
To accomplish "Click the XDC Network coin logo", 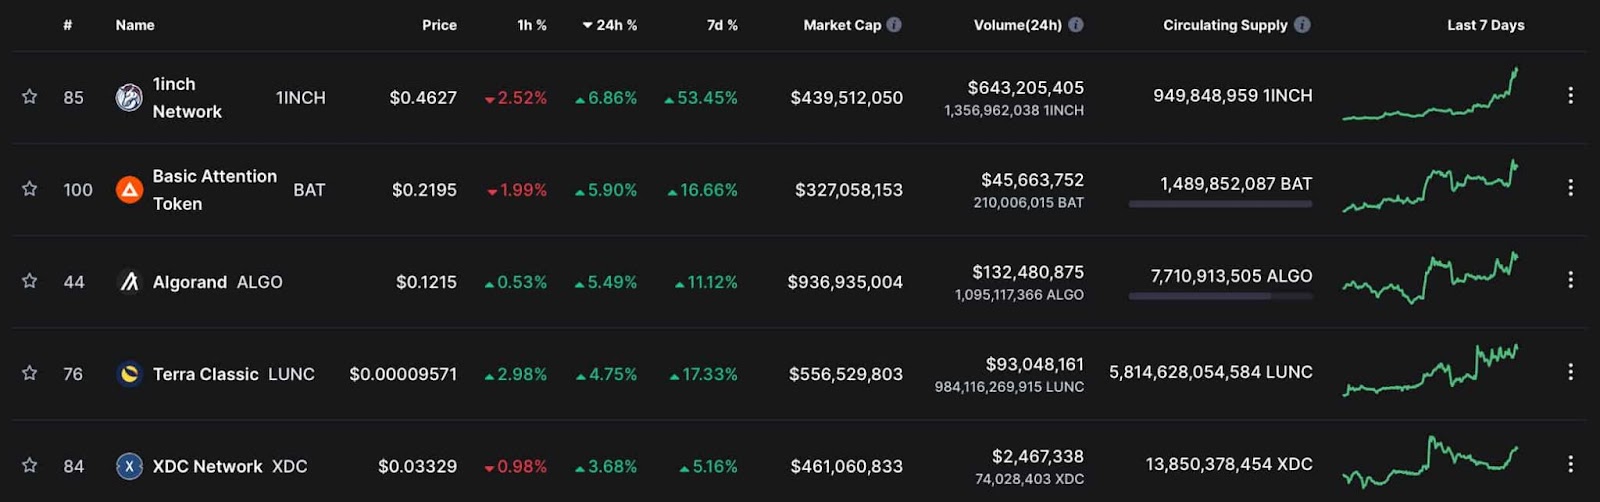I will [129, 466].
